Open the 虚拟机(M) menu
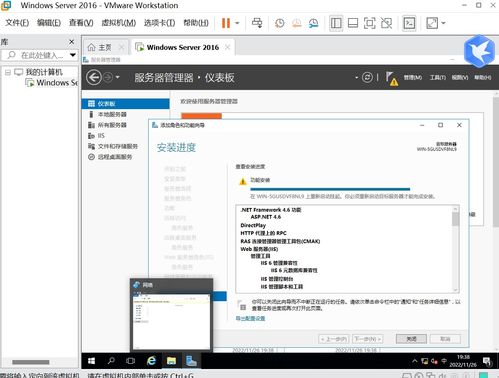Viewport: 499px width, 378px height. (x=119, y=23)
